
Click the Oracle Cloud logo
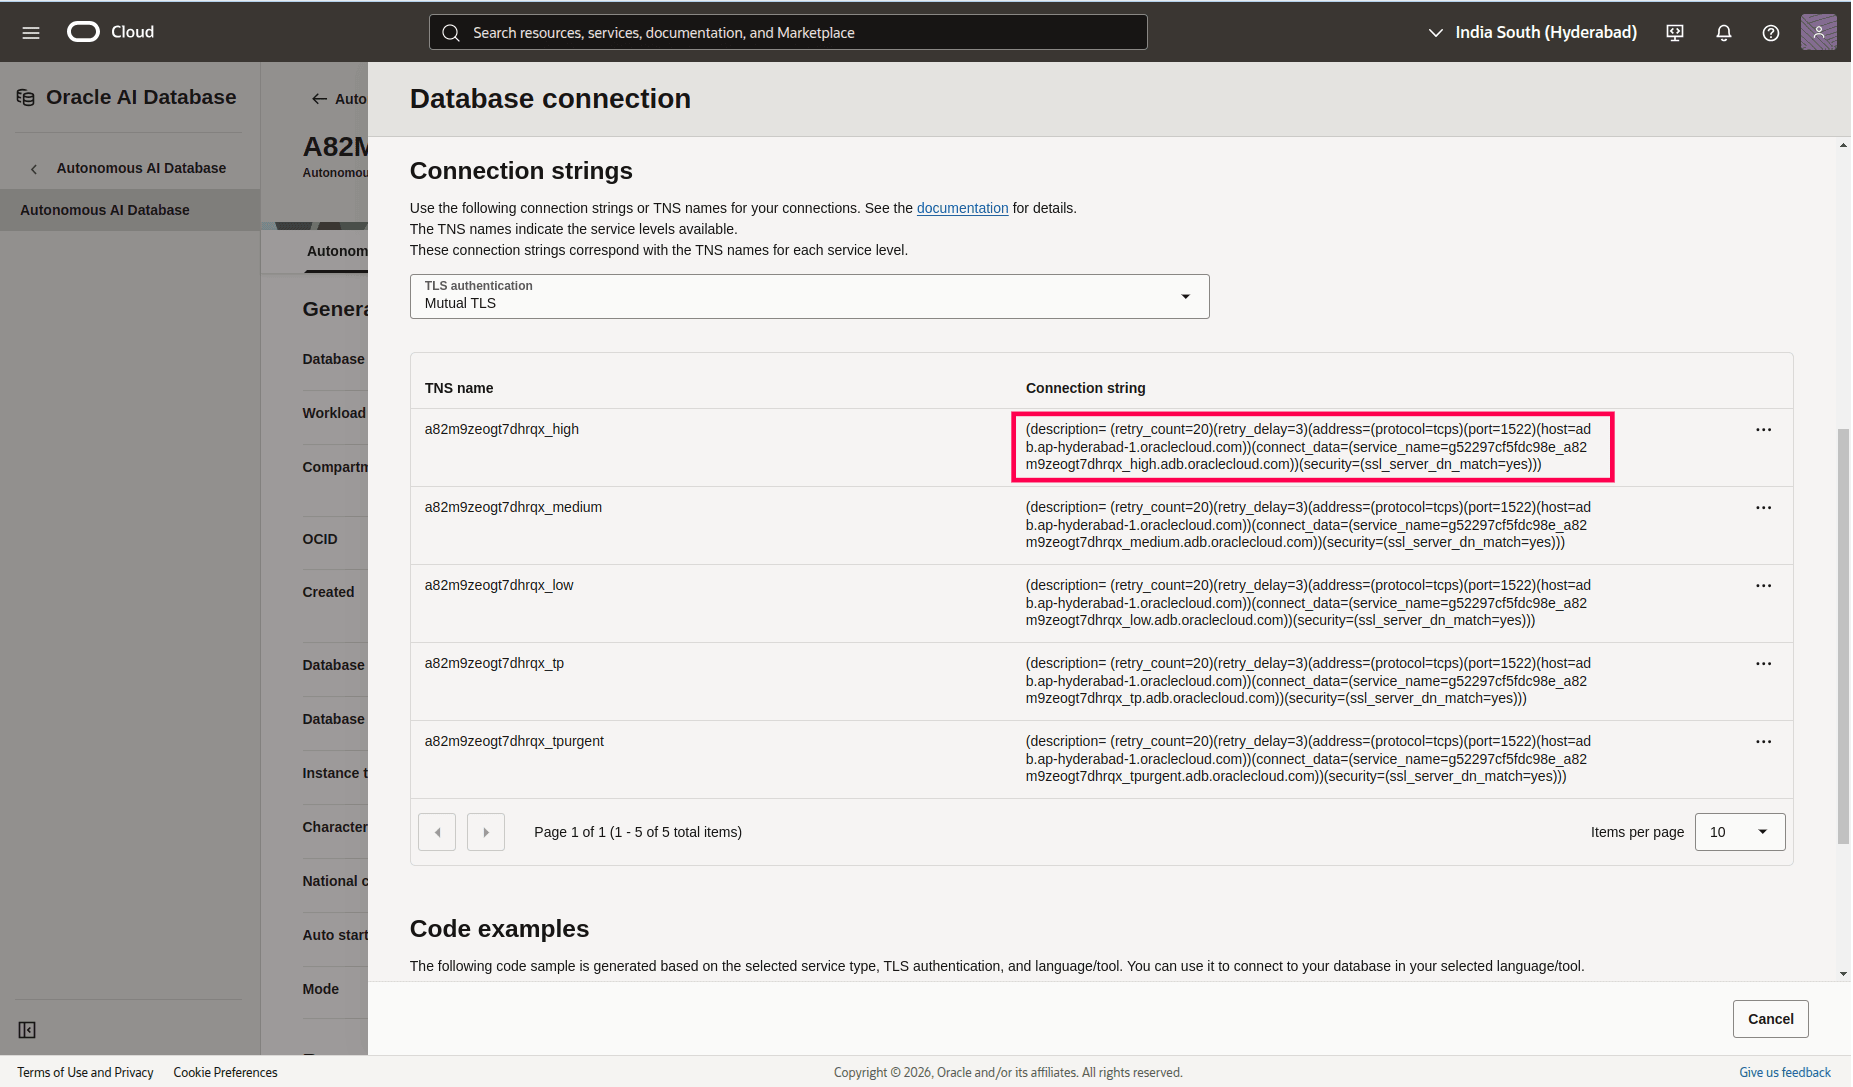pos(110,32)
